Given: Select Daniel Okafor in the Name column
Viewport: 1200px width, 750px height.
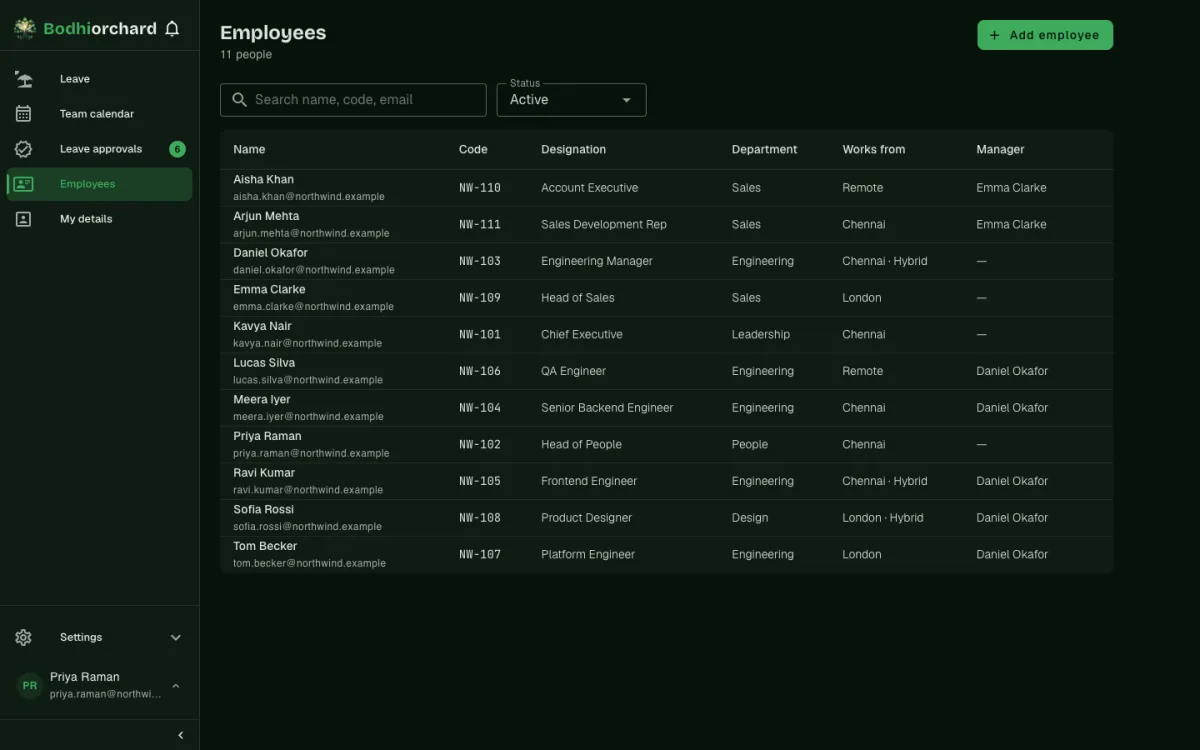Looking at the screenshot, I should [270, 253].
